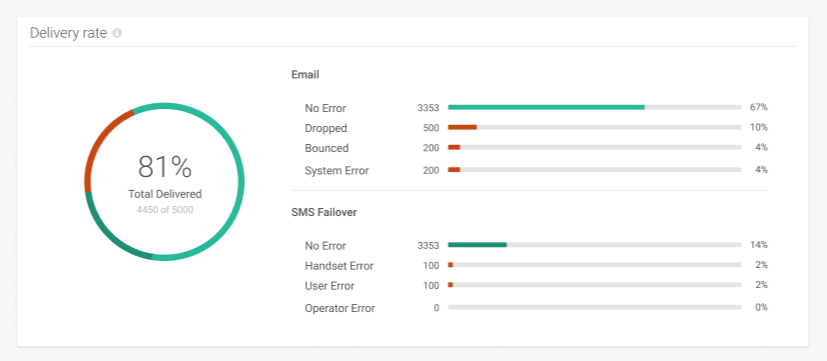Click the Handset Error row label

[339, 266]
